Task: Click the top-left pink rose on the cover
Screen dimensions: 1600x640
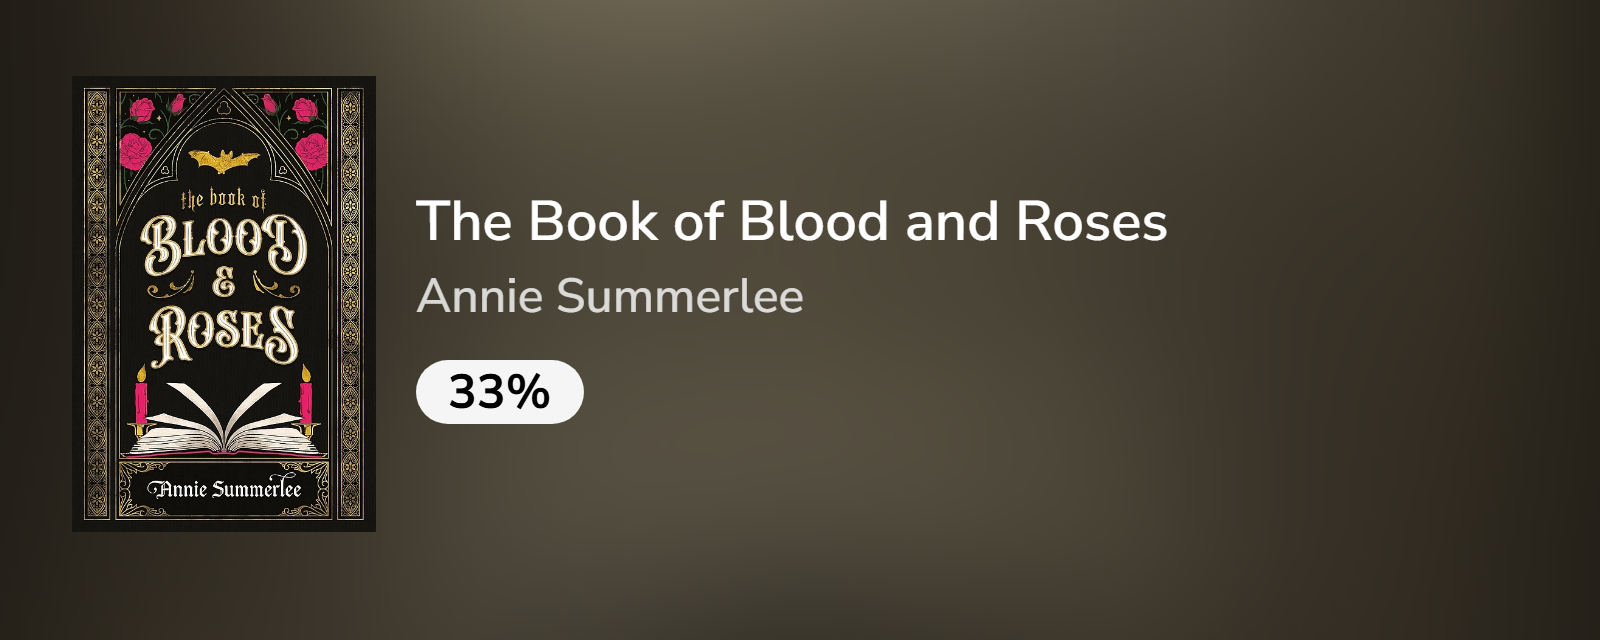Action: [x=136, y=150]
